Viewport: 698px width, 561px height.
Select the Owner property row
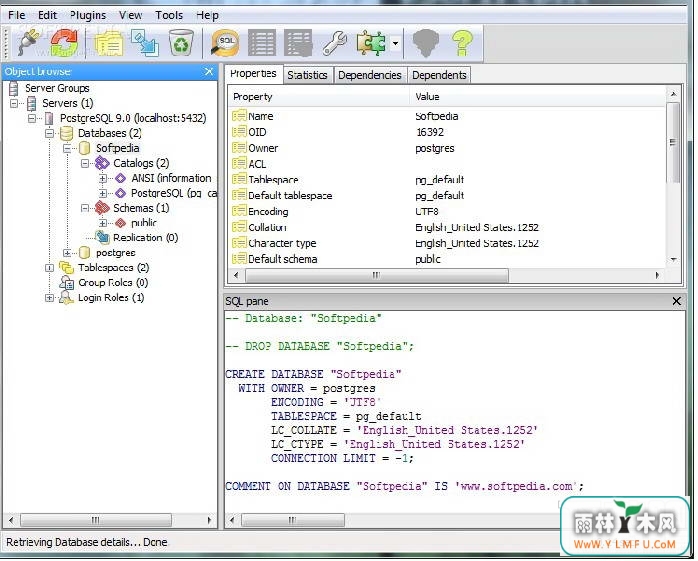pyautogui.click(x=447, y=148)
